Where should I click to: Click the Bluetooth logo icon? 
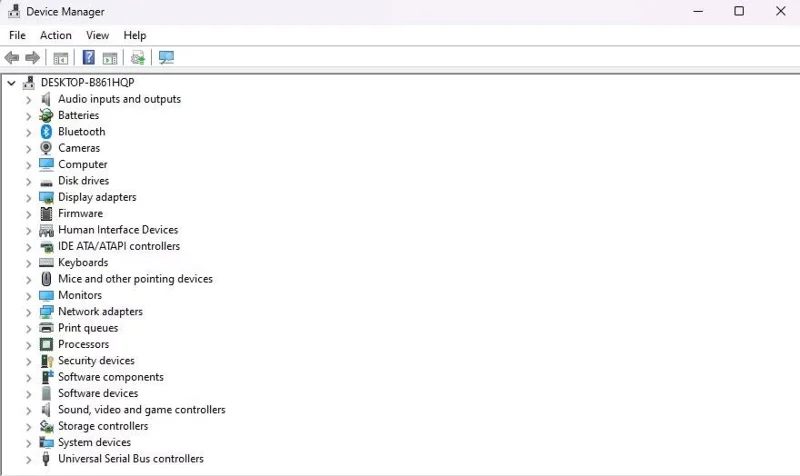[46, 132]
